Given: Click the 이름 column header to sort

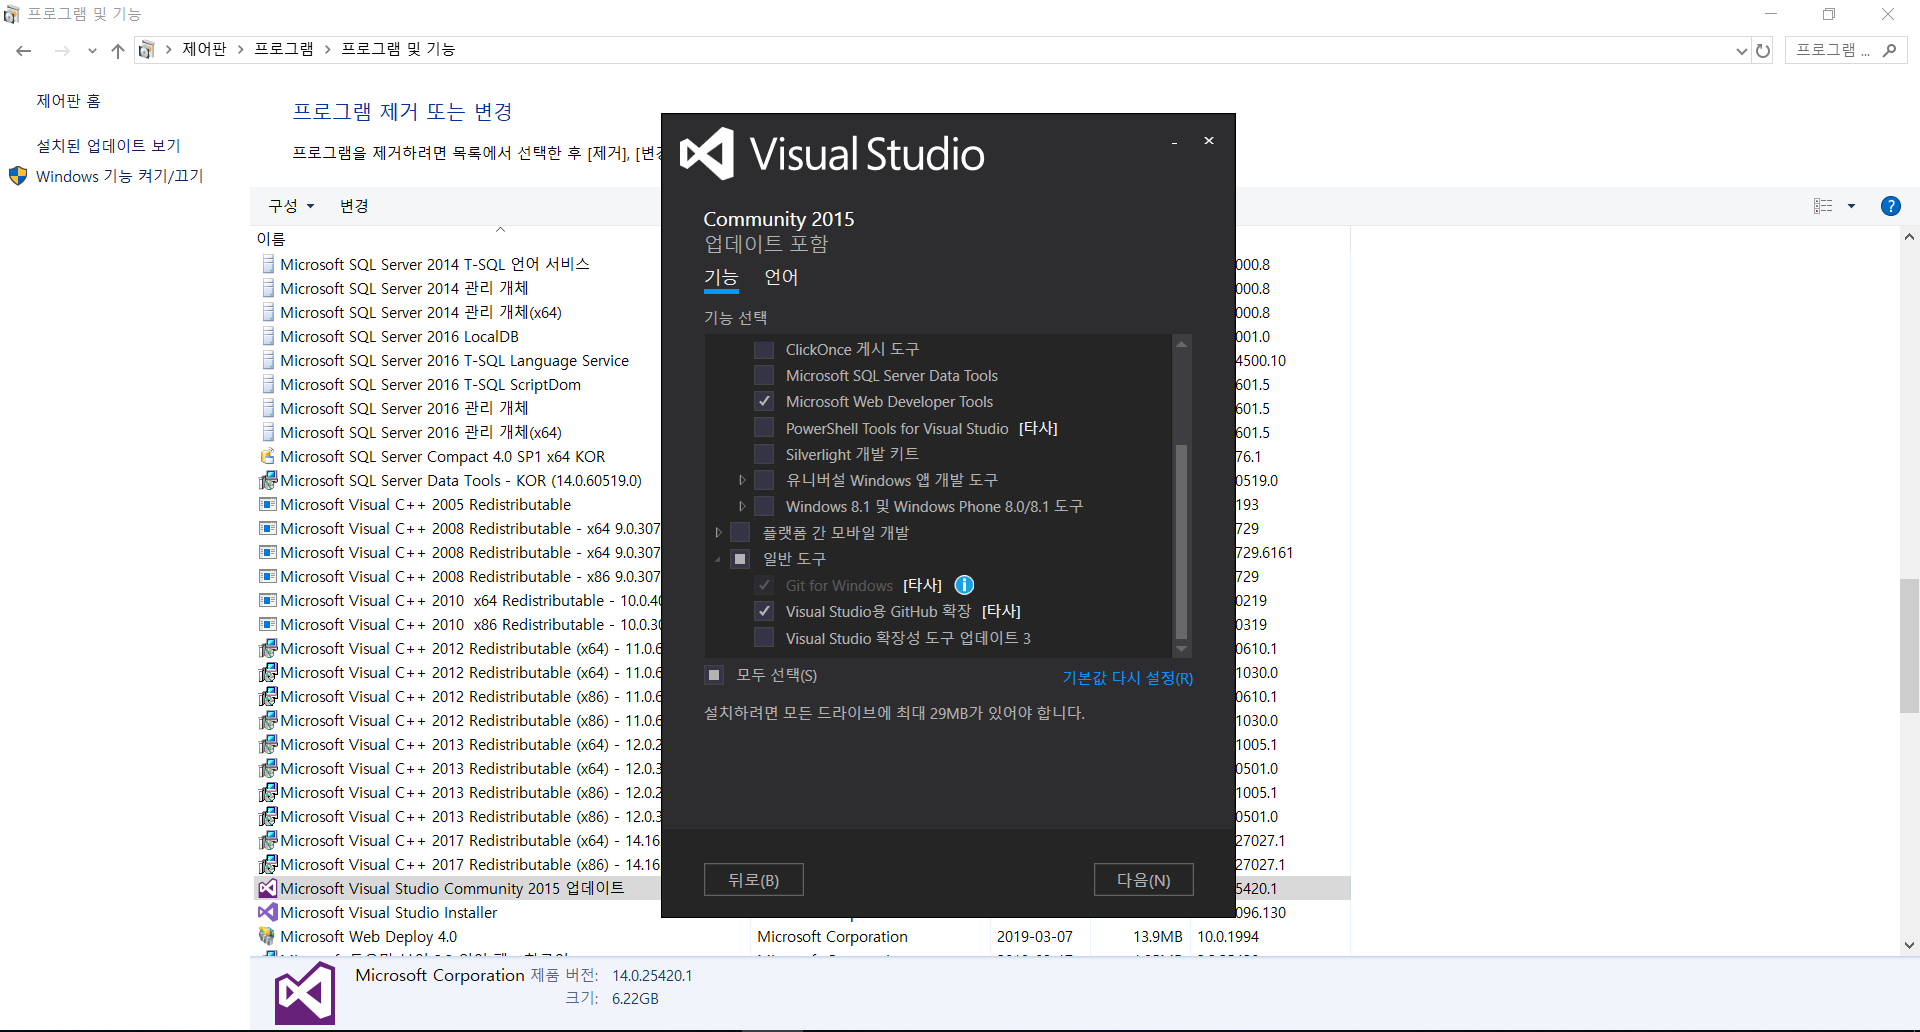Looking at the screenshot, I should (271, 239).
